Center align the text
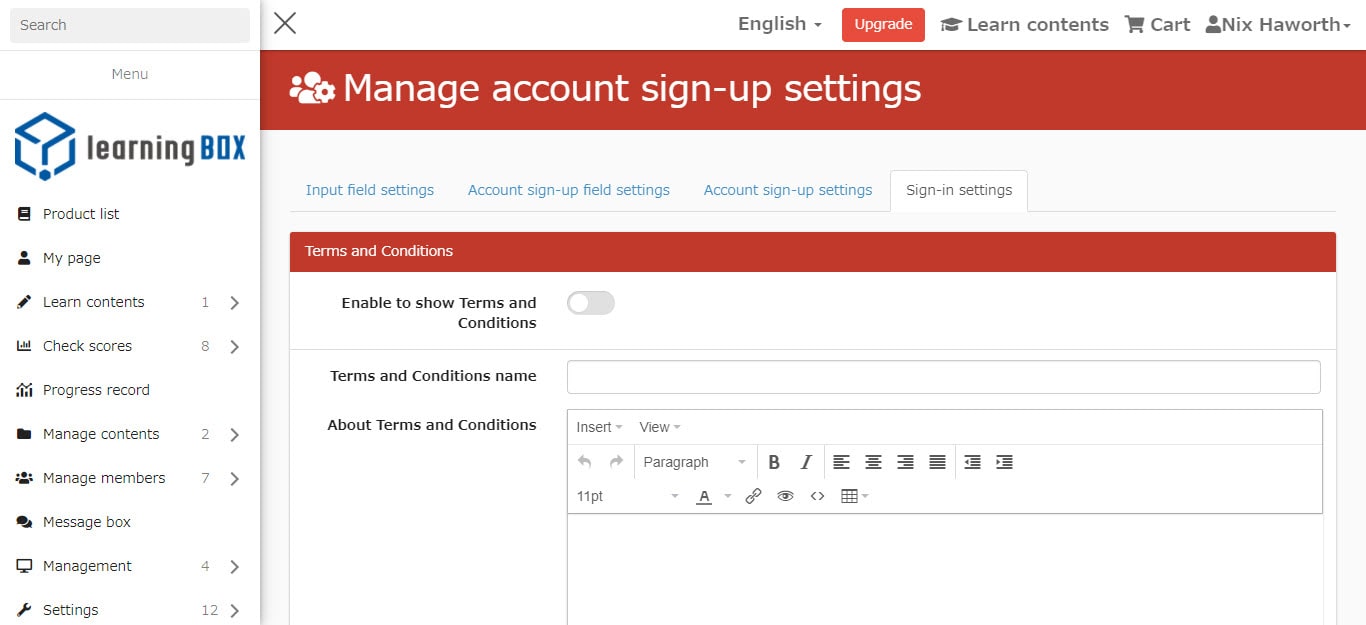 click(873, 462)
